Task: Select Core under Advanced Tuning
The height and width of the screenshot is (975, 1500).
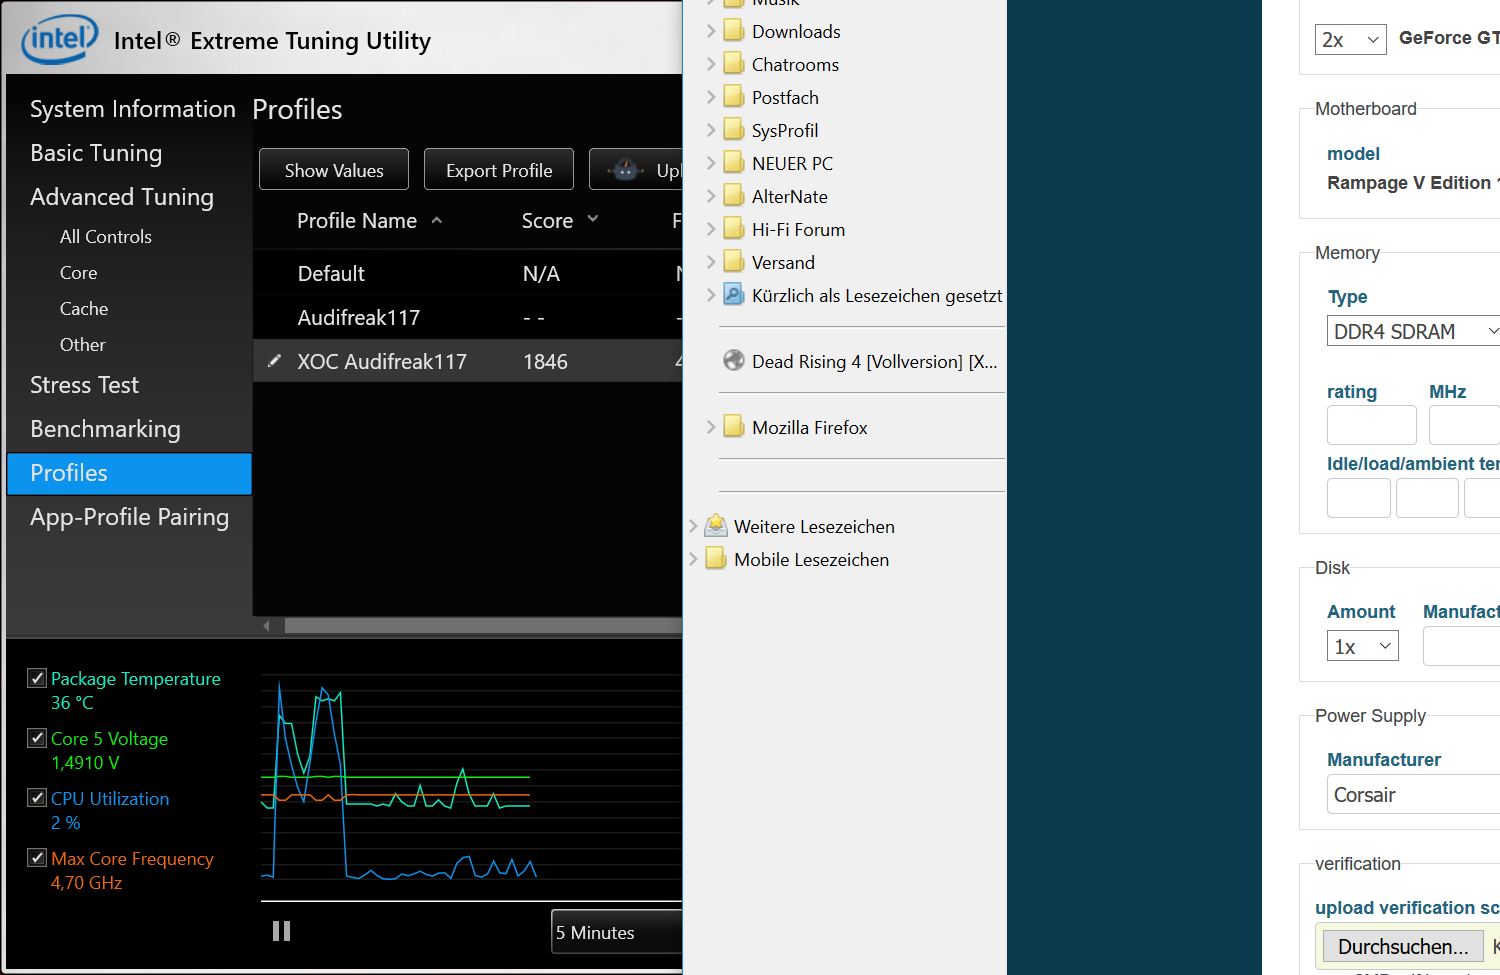Action: click(x=78, y=273)
